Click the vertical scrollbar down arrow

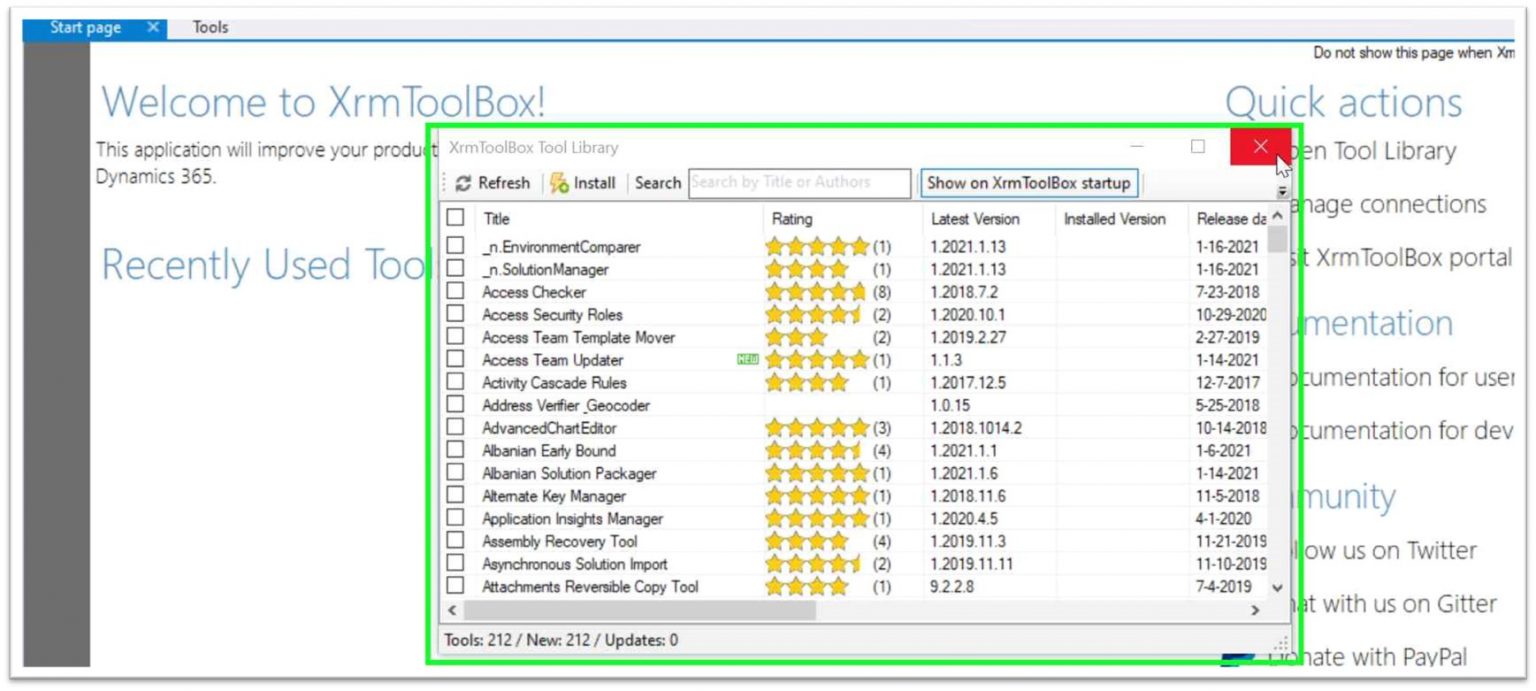coord(1277,587)
